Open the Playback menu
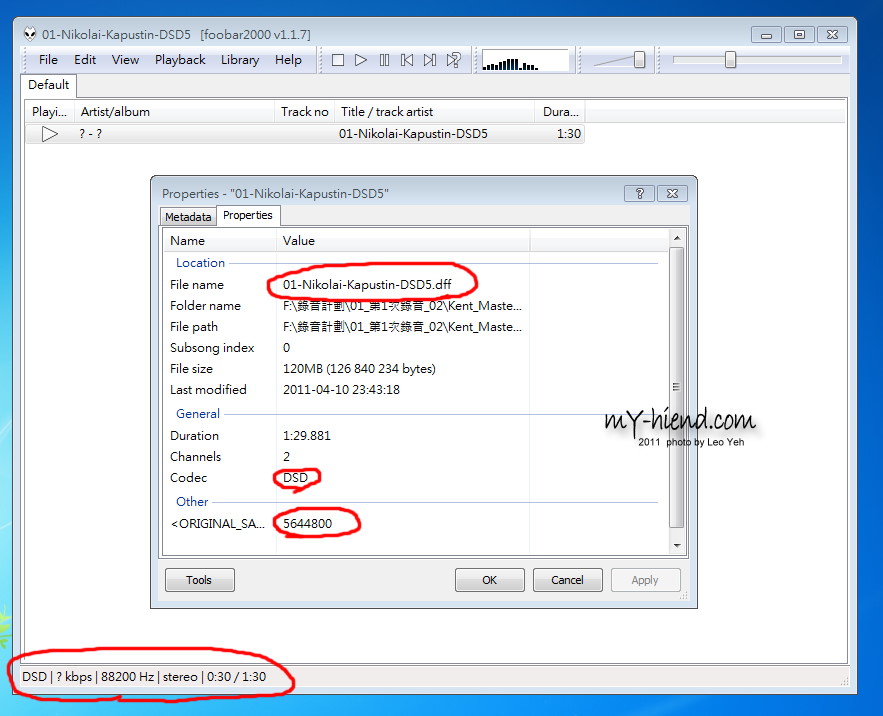The width and height of the screenshot is (883, 716). tap(180, 60)
